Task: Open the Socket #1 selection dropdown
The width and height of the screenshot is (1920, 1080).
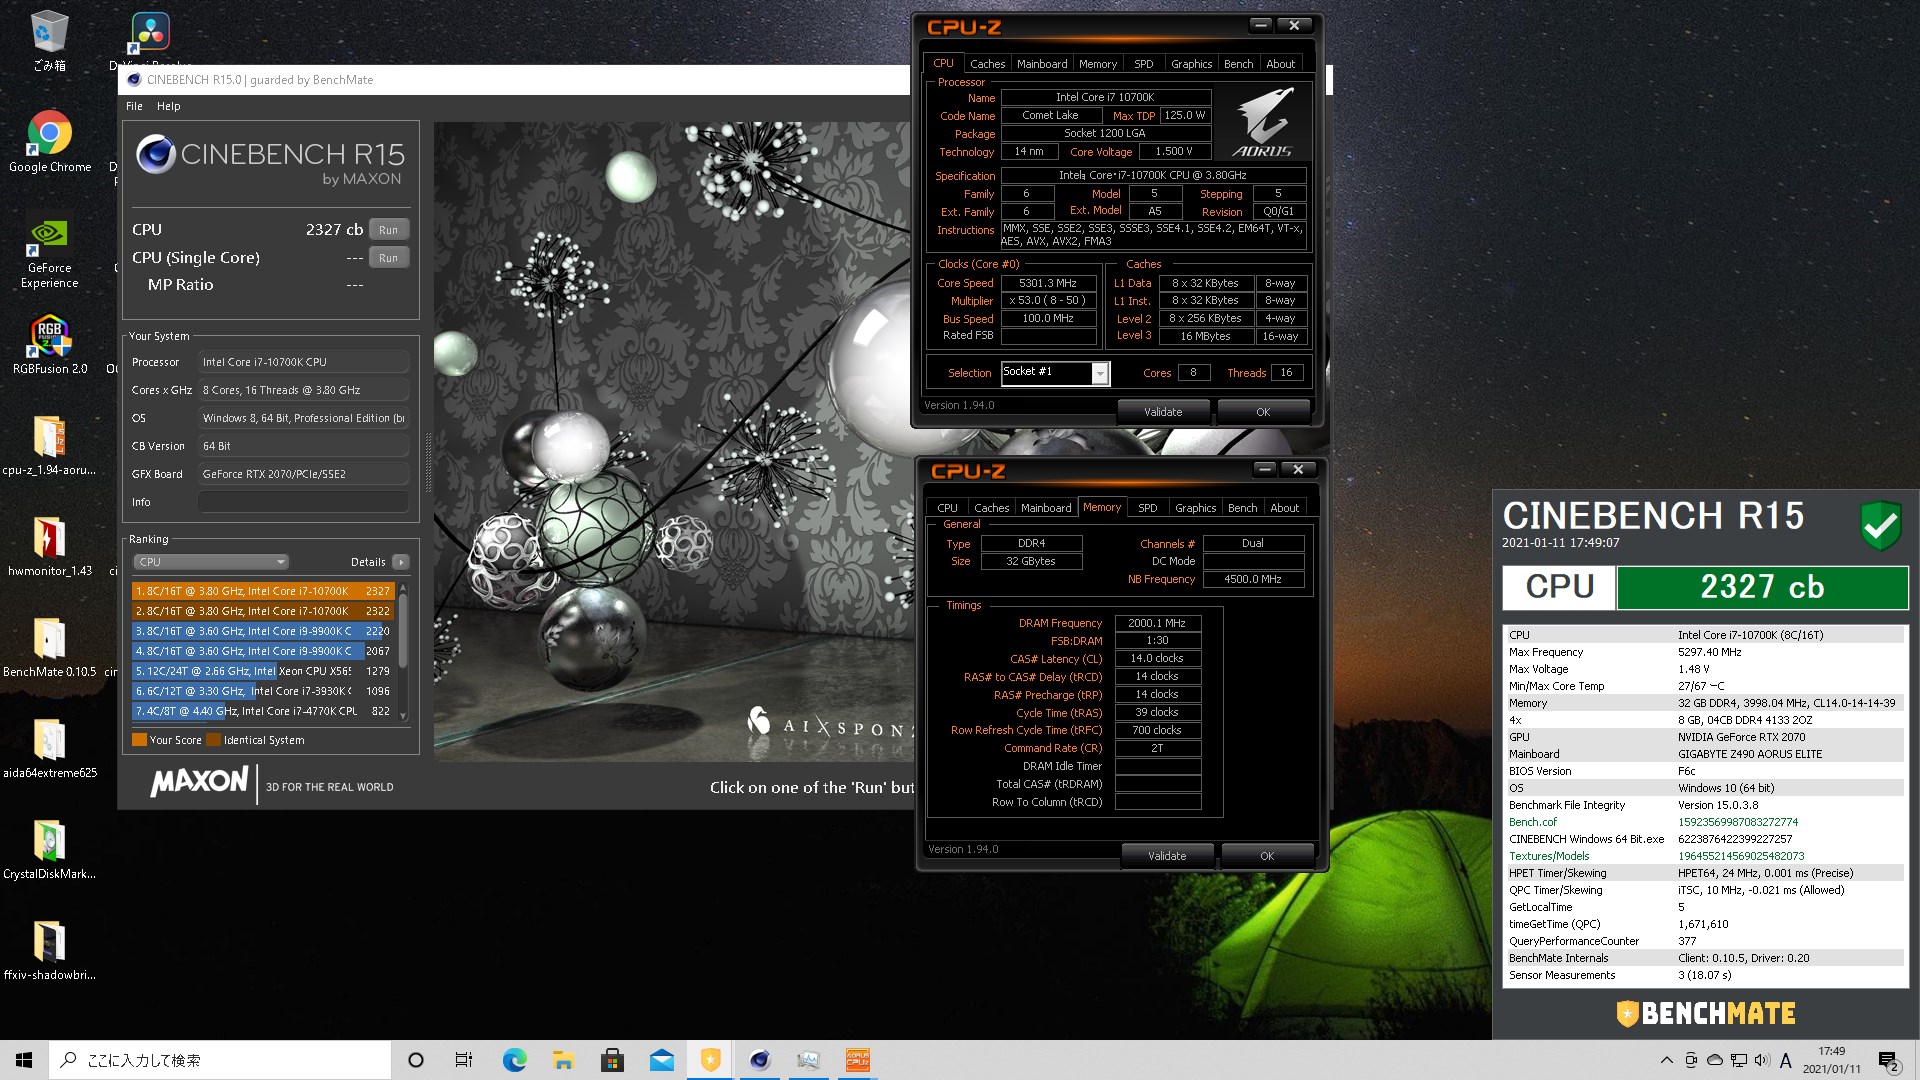Action: coord(1056,373)
